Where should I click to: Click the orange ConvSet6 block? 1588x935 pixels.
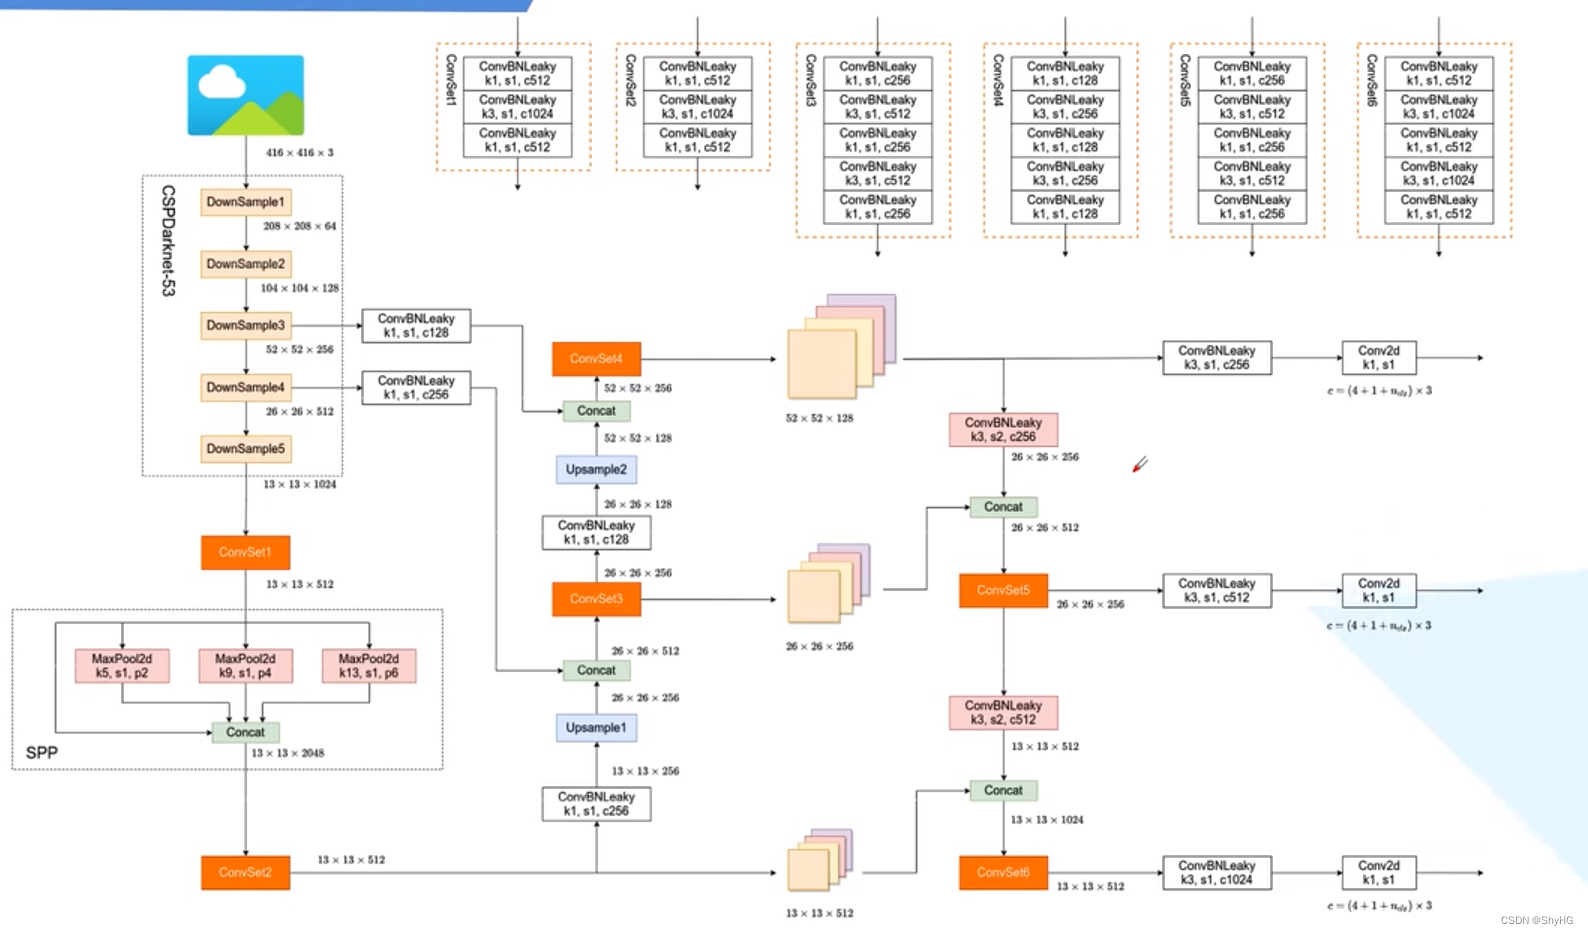pyautogui.click(x=1003, y=872)
